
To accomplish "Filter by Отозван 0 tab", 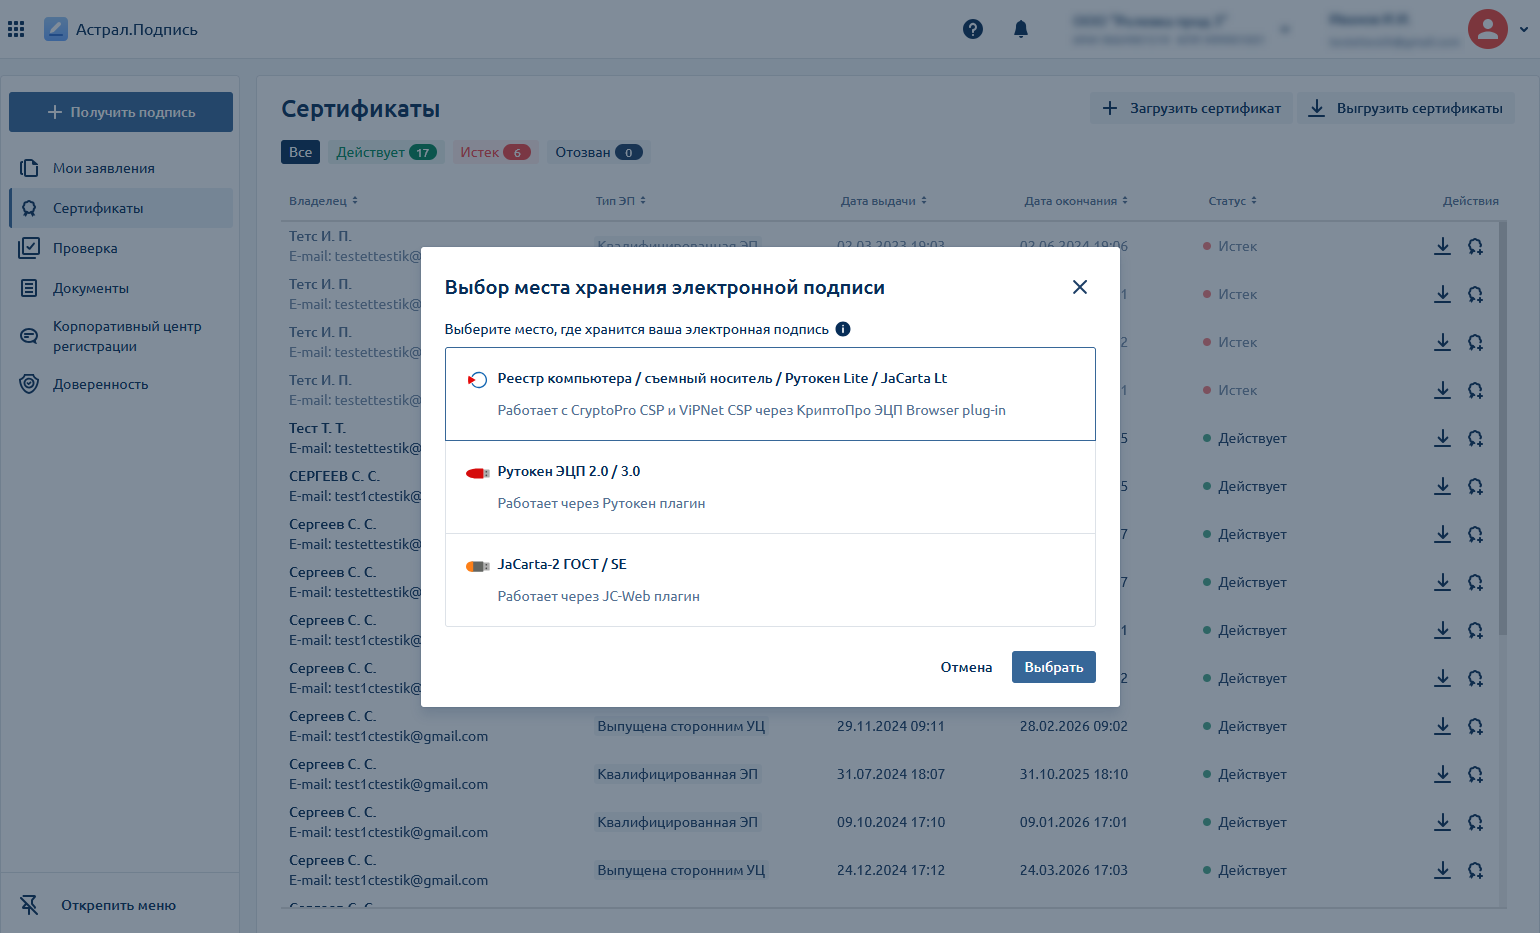I will 598,152.
